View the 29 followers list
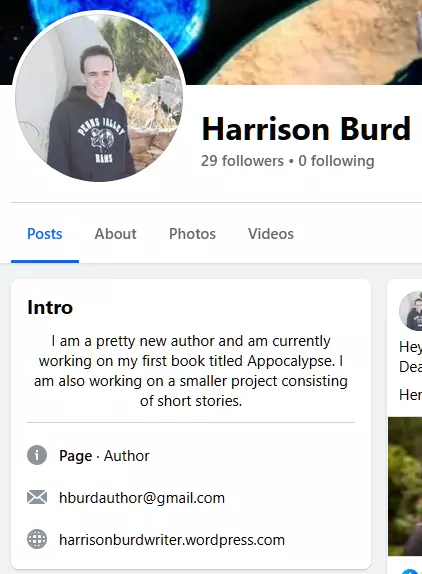Viewport: 422px width, 574px height. pos(242,161)
